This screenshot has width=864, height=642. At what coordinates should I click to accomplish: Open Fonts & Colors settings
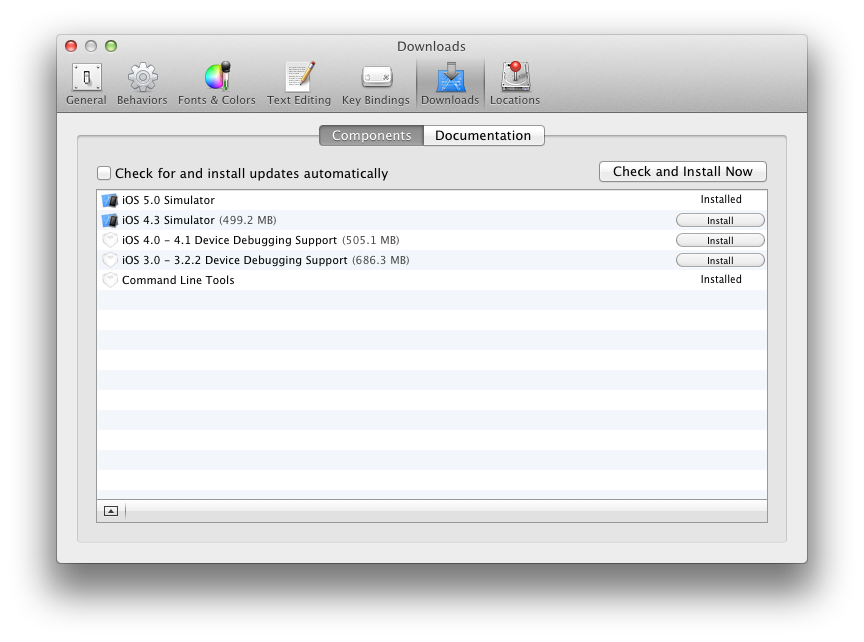point(216,80)
